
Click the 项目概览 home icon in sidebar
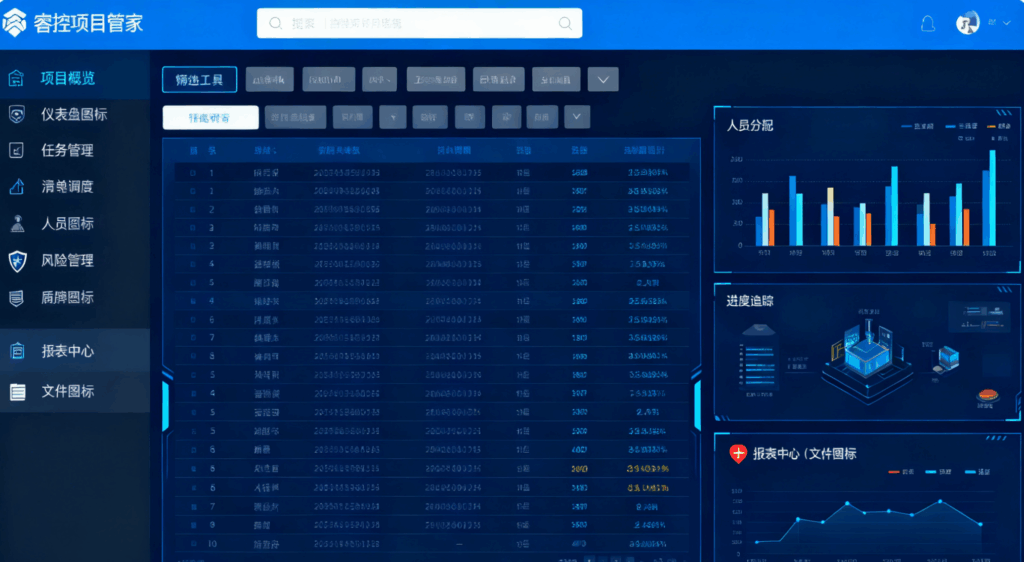click(16, 78)
